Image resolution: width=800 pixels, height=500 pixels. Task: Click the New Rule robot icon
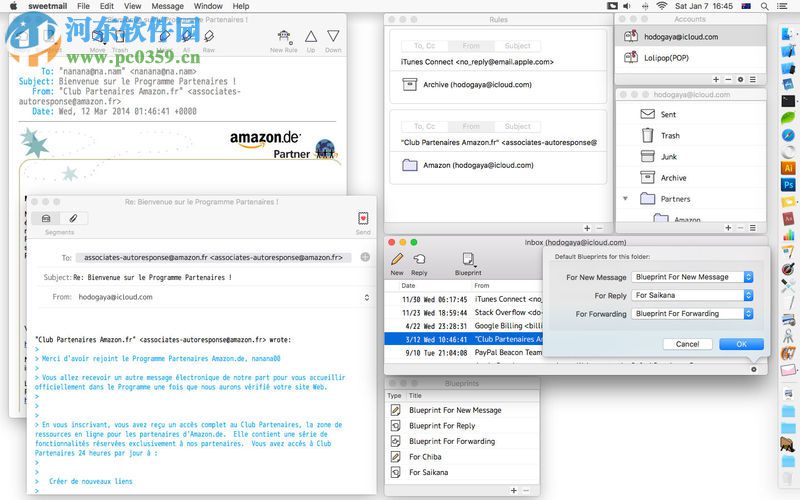coord(284,36)
